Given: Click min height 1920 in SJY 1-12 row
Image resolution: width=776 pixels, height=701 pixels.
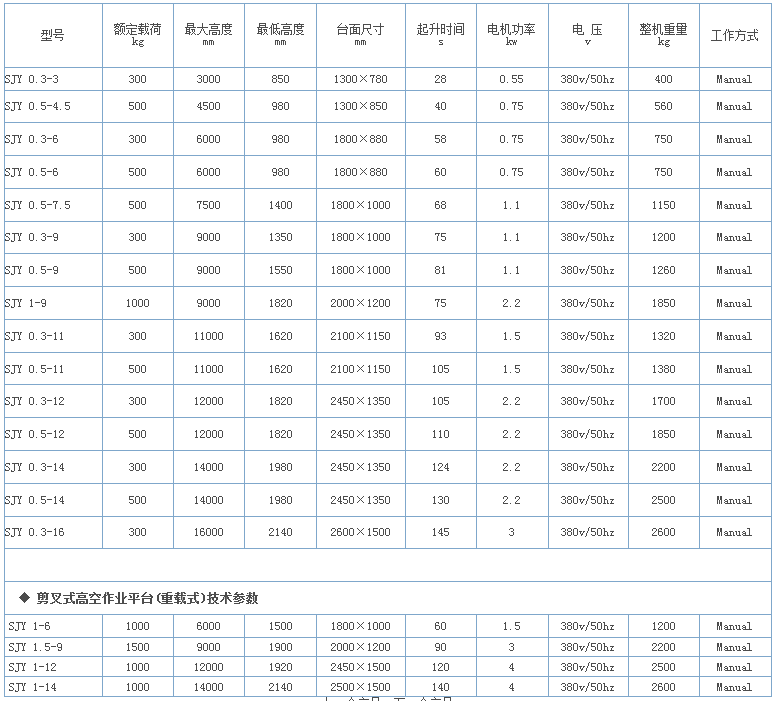Looking at the screenshot, I should tap(281, 667).
